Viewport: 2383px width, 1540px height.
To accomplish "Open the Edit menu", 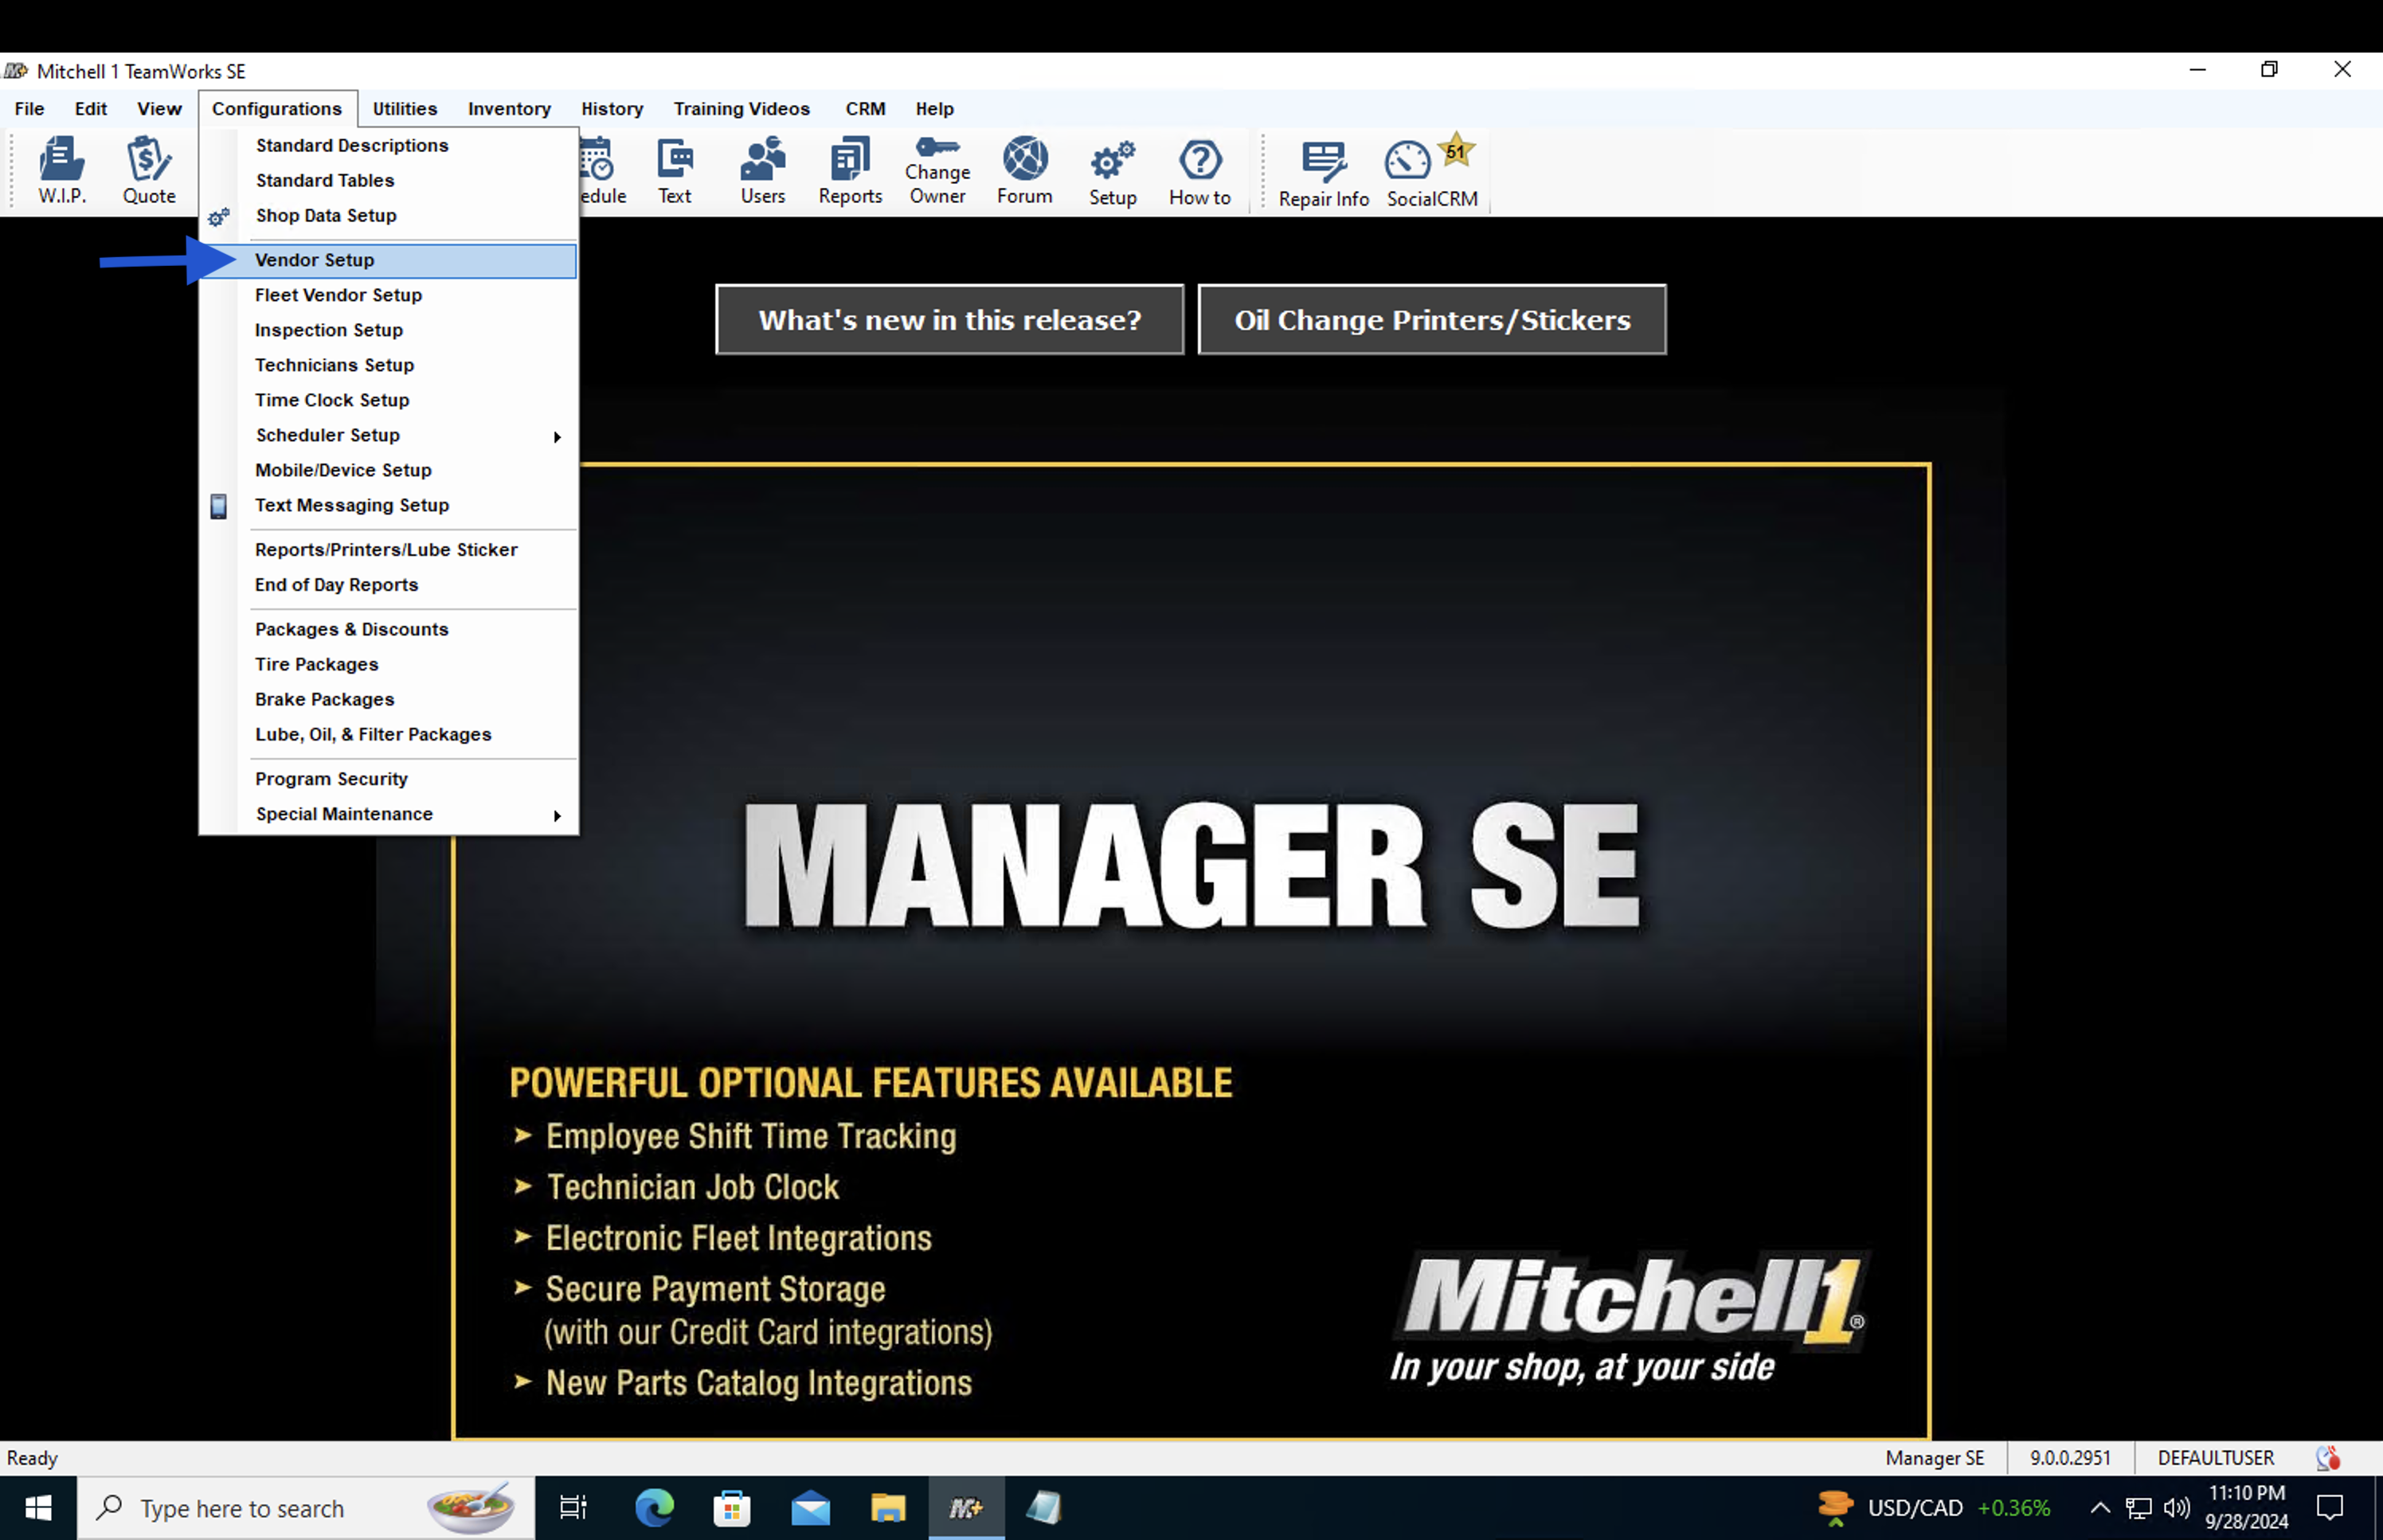I will click(90, 108).
